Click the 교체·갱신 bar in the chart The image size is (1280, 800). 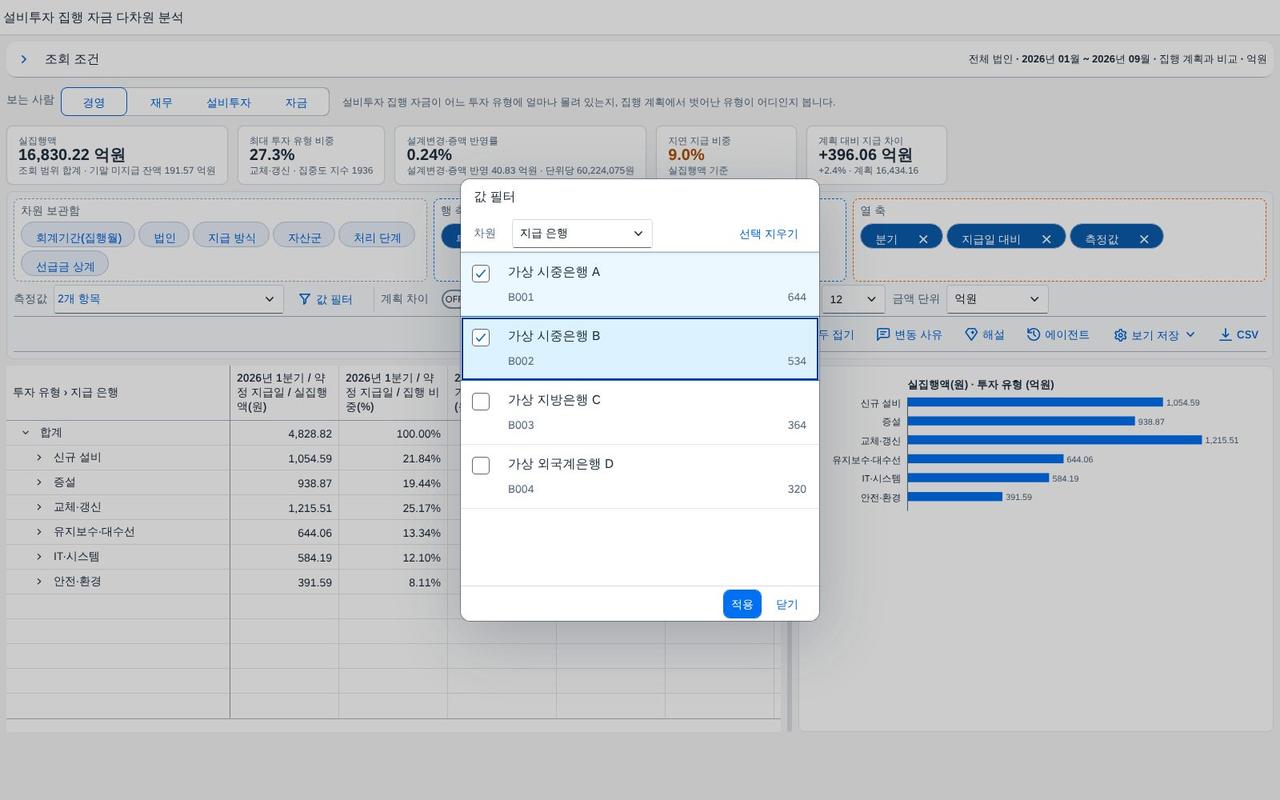(x=1055, y=440)
